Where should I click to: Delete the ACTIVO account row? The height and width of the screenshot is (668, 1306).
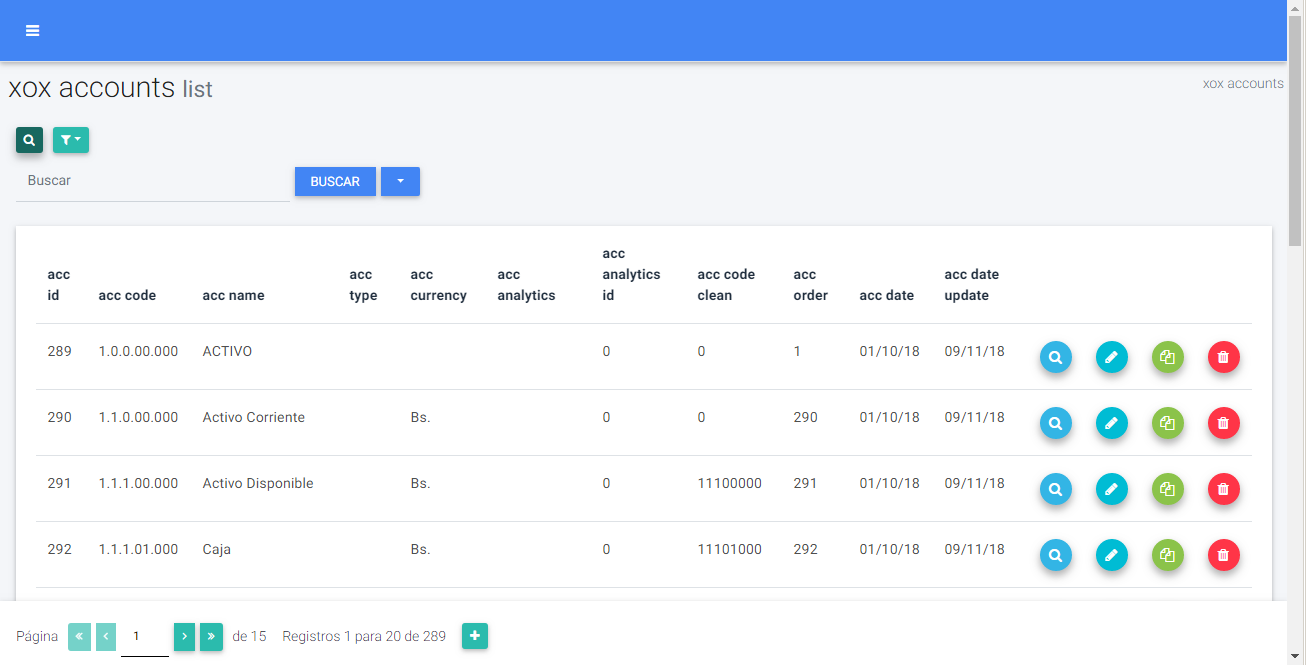pyautogui.click(x=1223, y=357)
